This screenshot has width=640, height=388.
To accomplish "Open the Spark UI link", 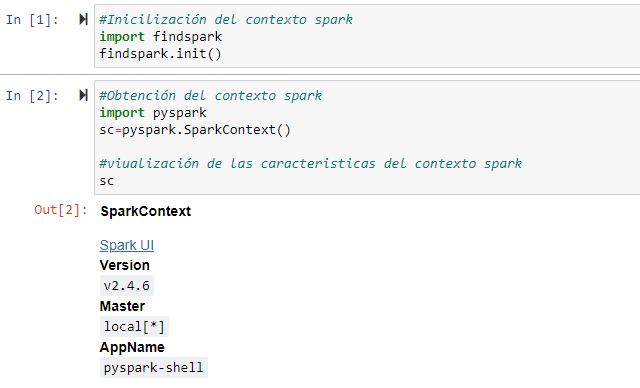I will tap(127, 245).
